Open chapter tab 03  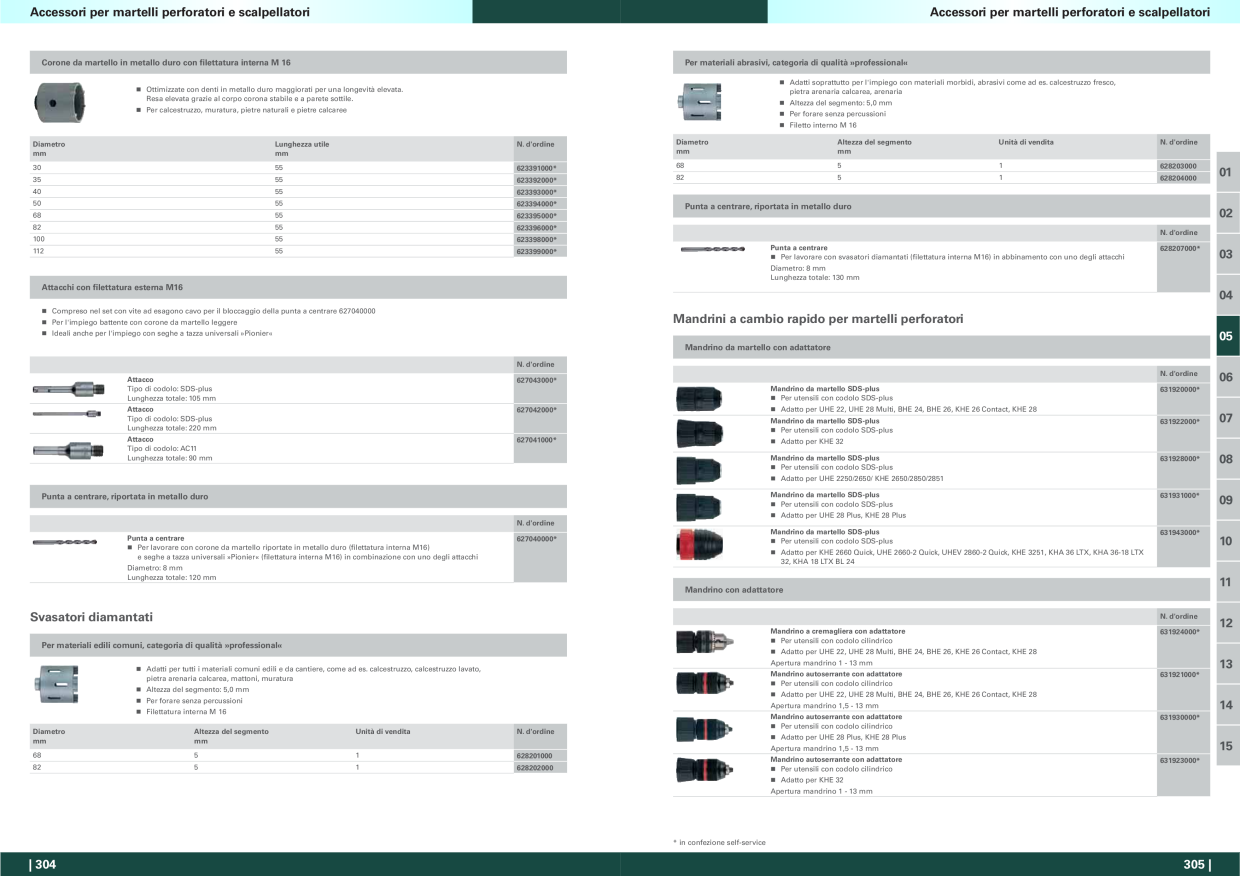pyautogui.click(x=1227, y=254)
